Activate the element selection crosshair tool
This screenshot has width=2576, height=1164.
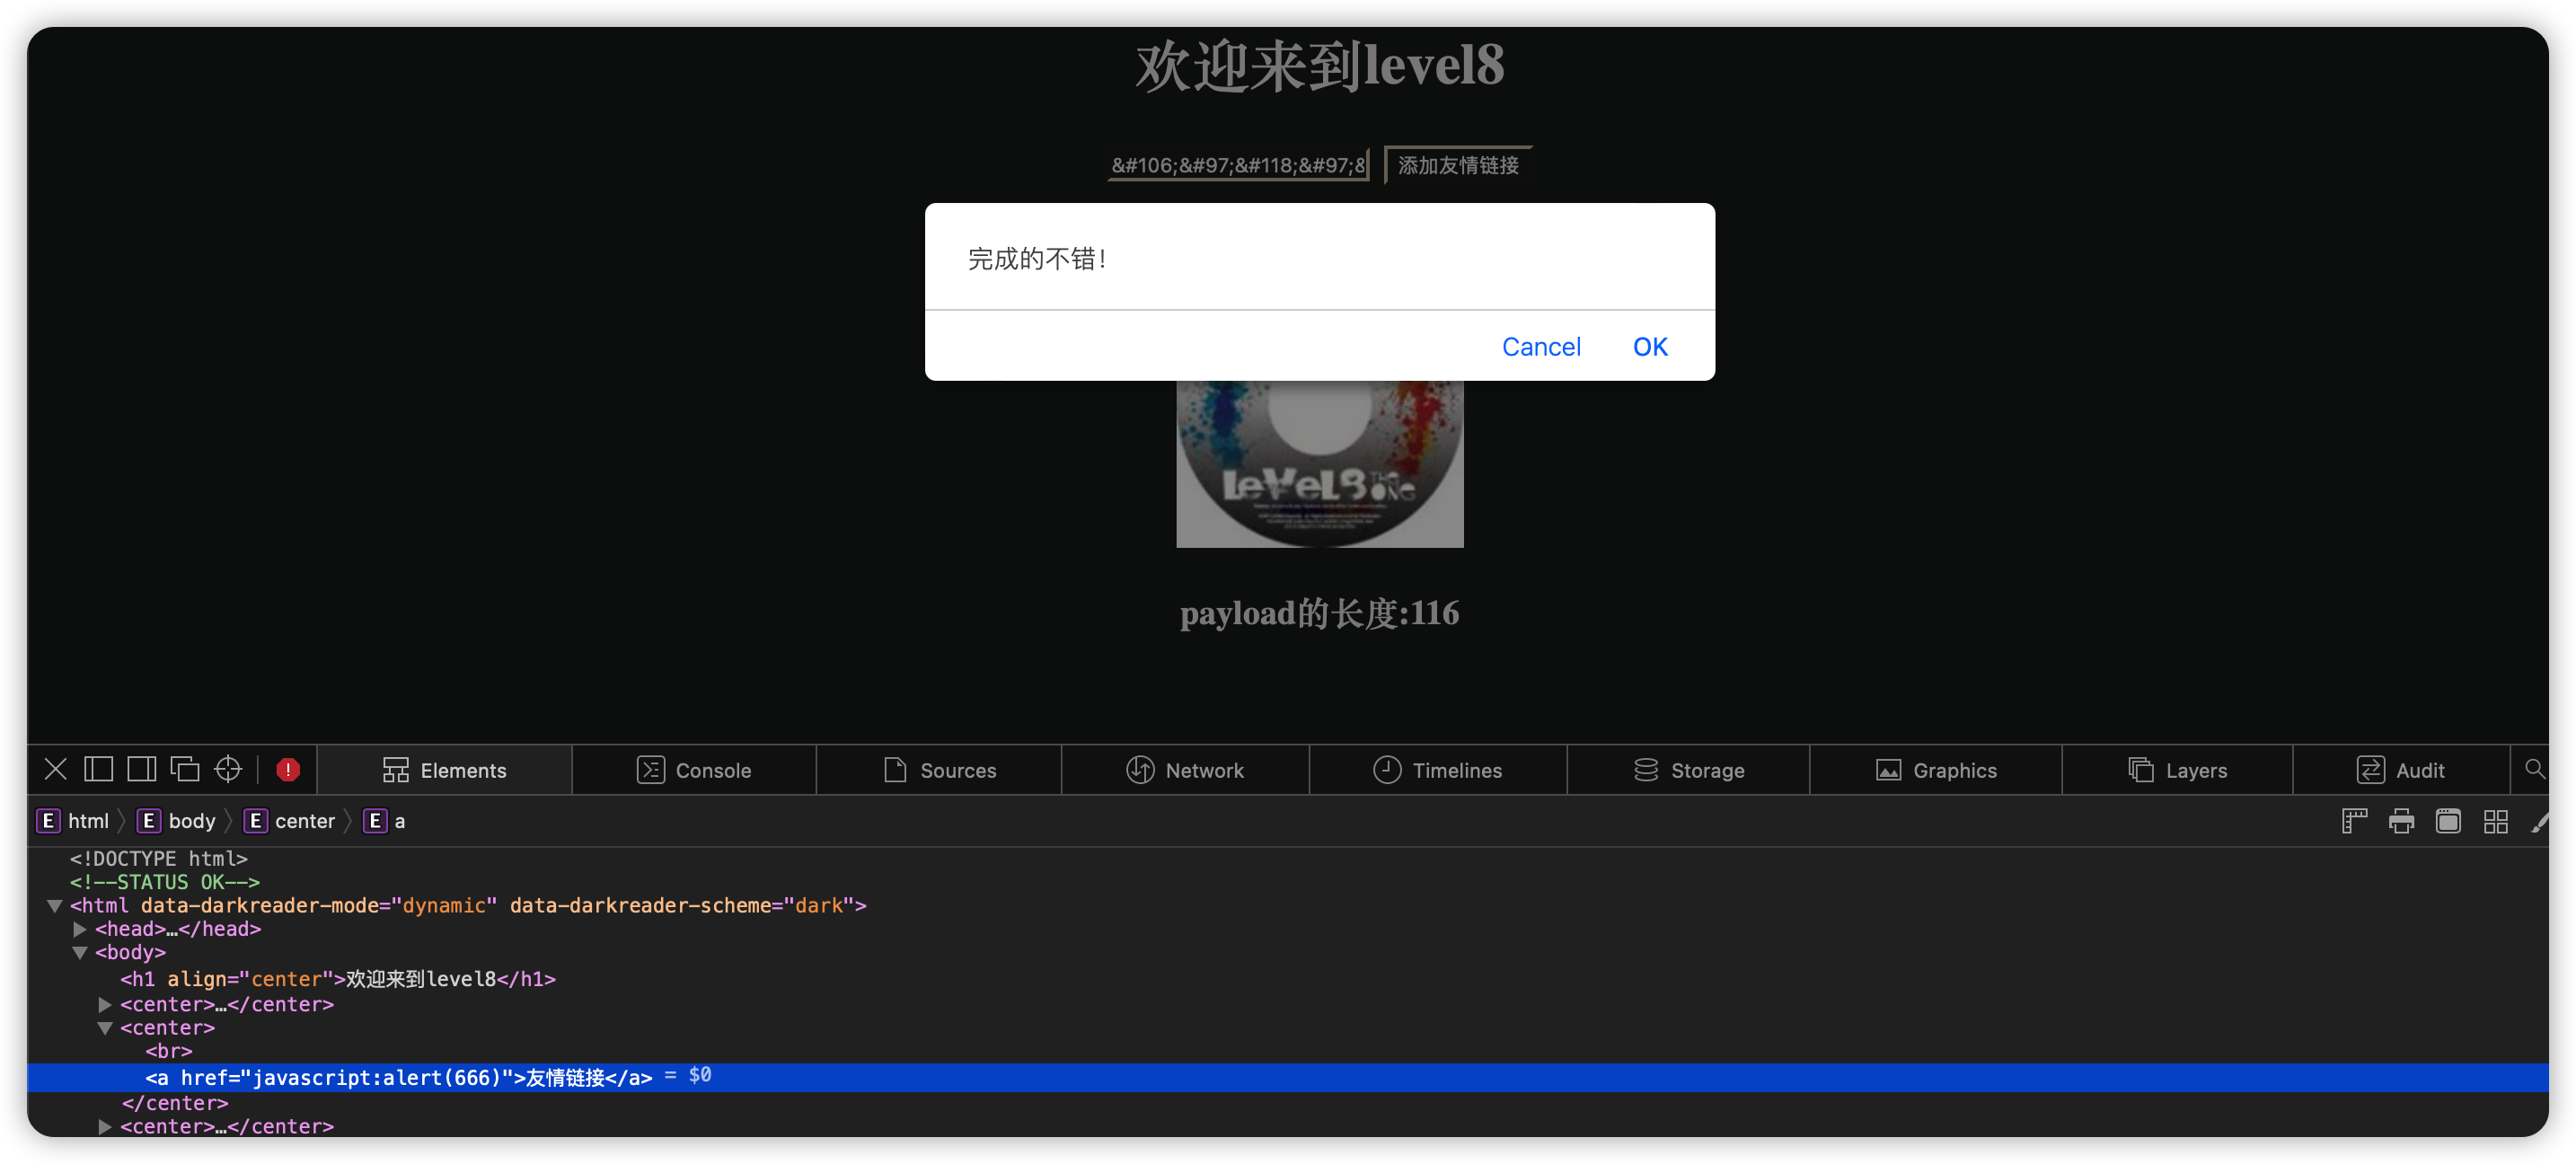[x=229, y=769]
